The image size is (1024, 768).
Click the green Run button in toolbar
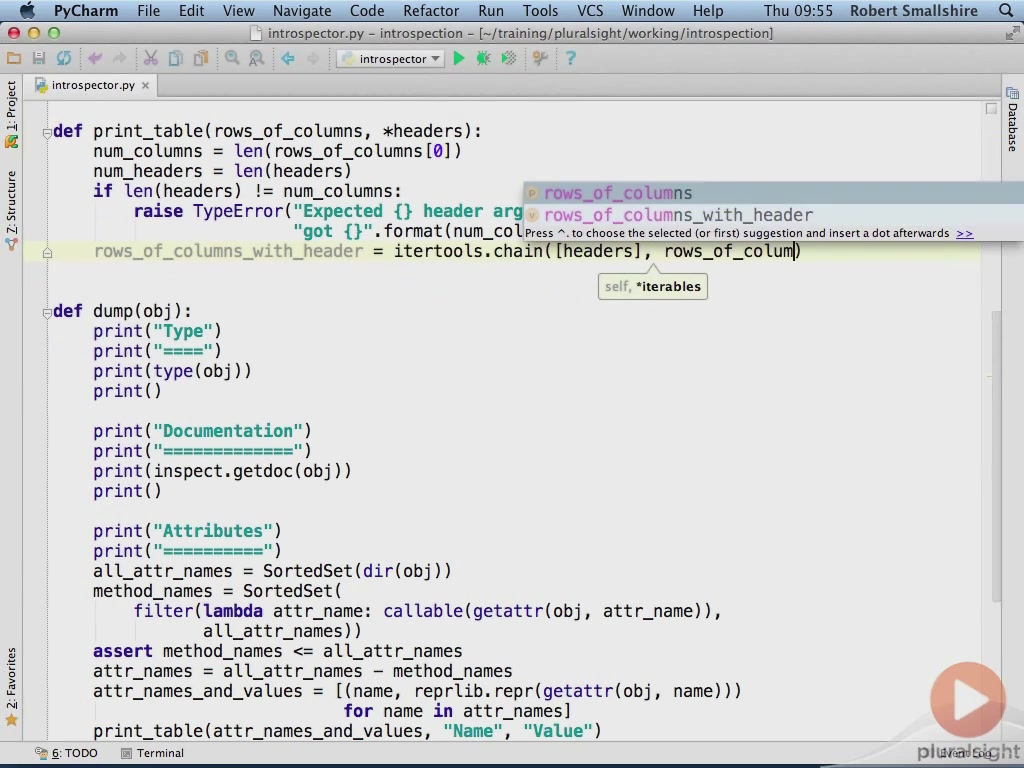tap(459, 59)
